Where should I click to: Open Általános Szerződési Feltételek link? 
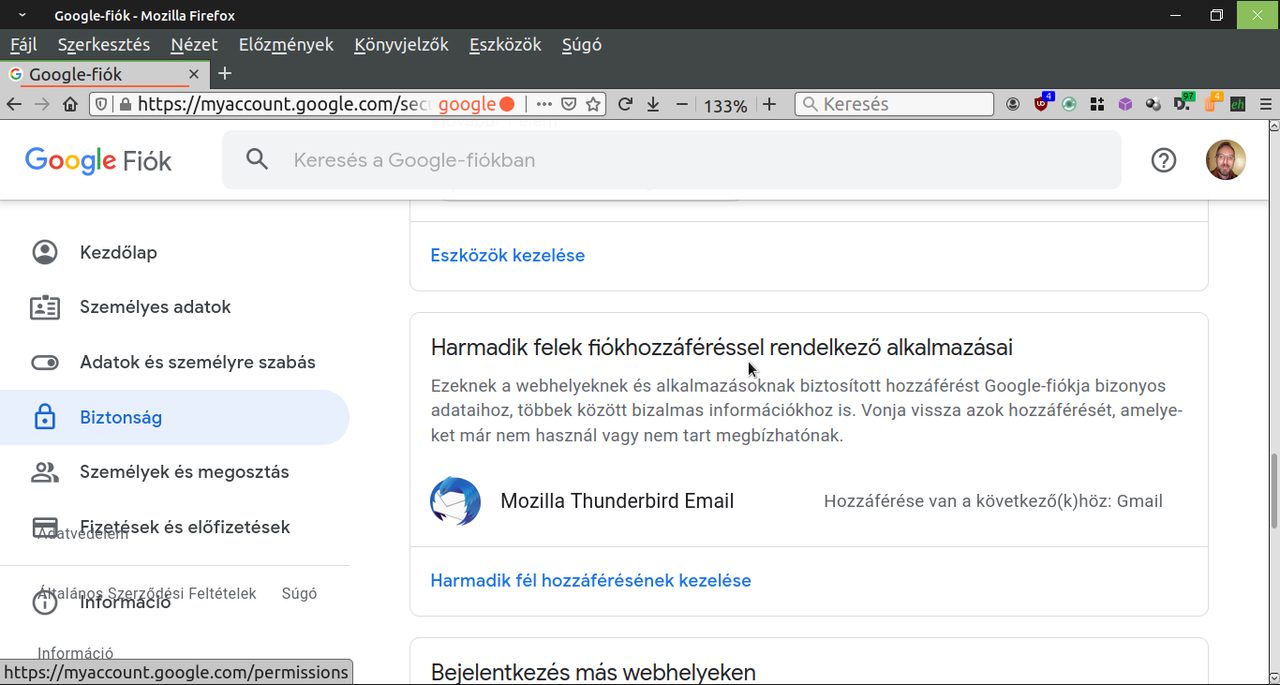[147, 593]
